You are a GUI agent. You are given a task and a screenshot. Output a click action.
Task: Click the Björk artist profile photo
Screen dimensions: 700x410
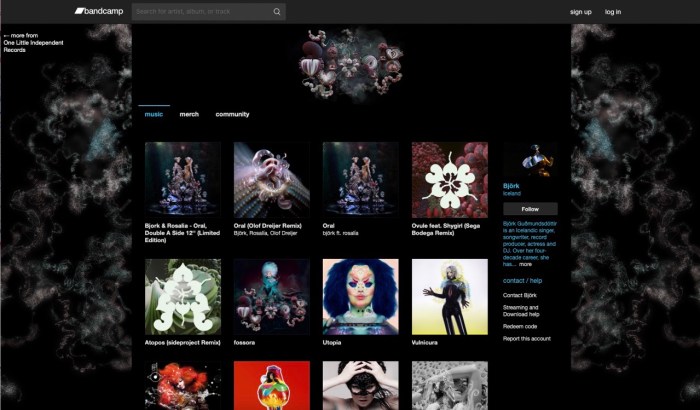point(530,160)
